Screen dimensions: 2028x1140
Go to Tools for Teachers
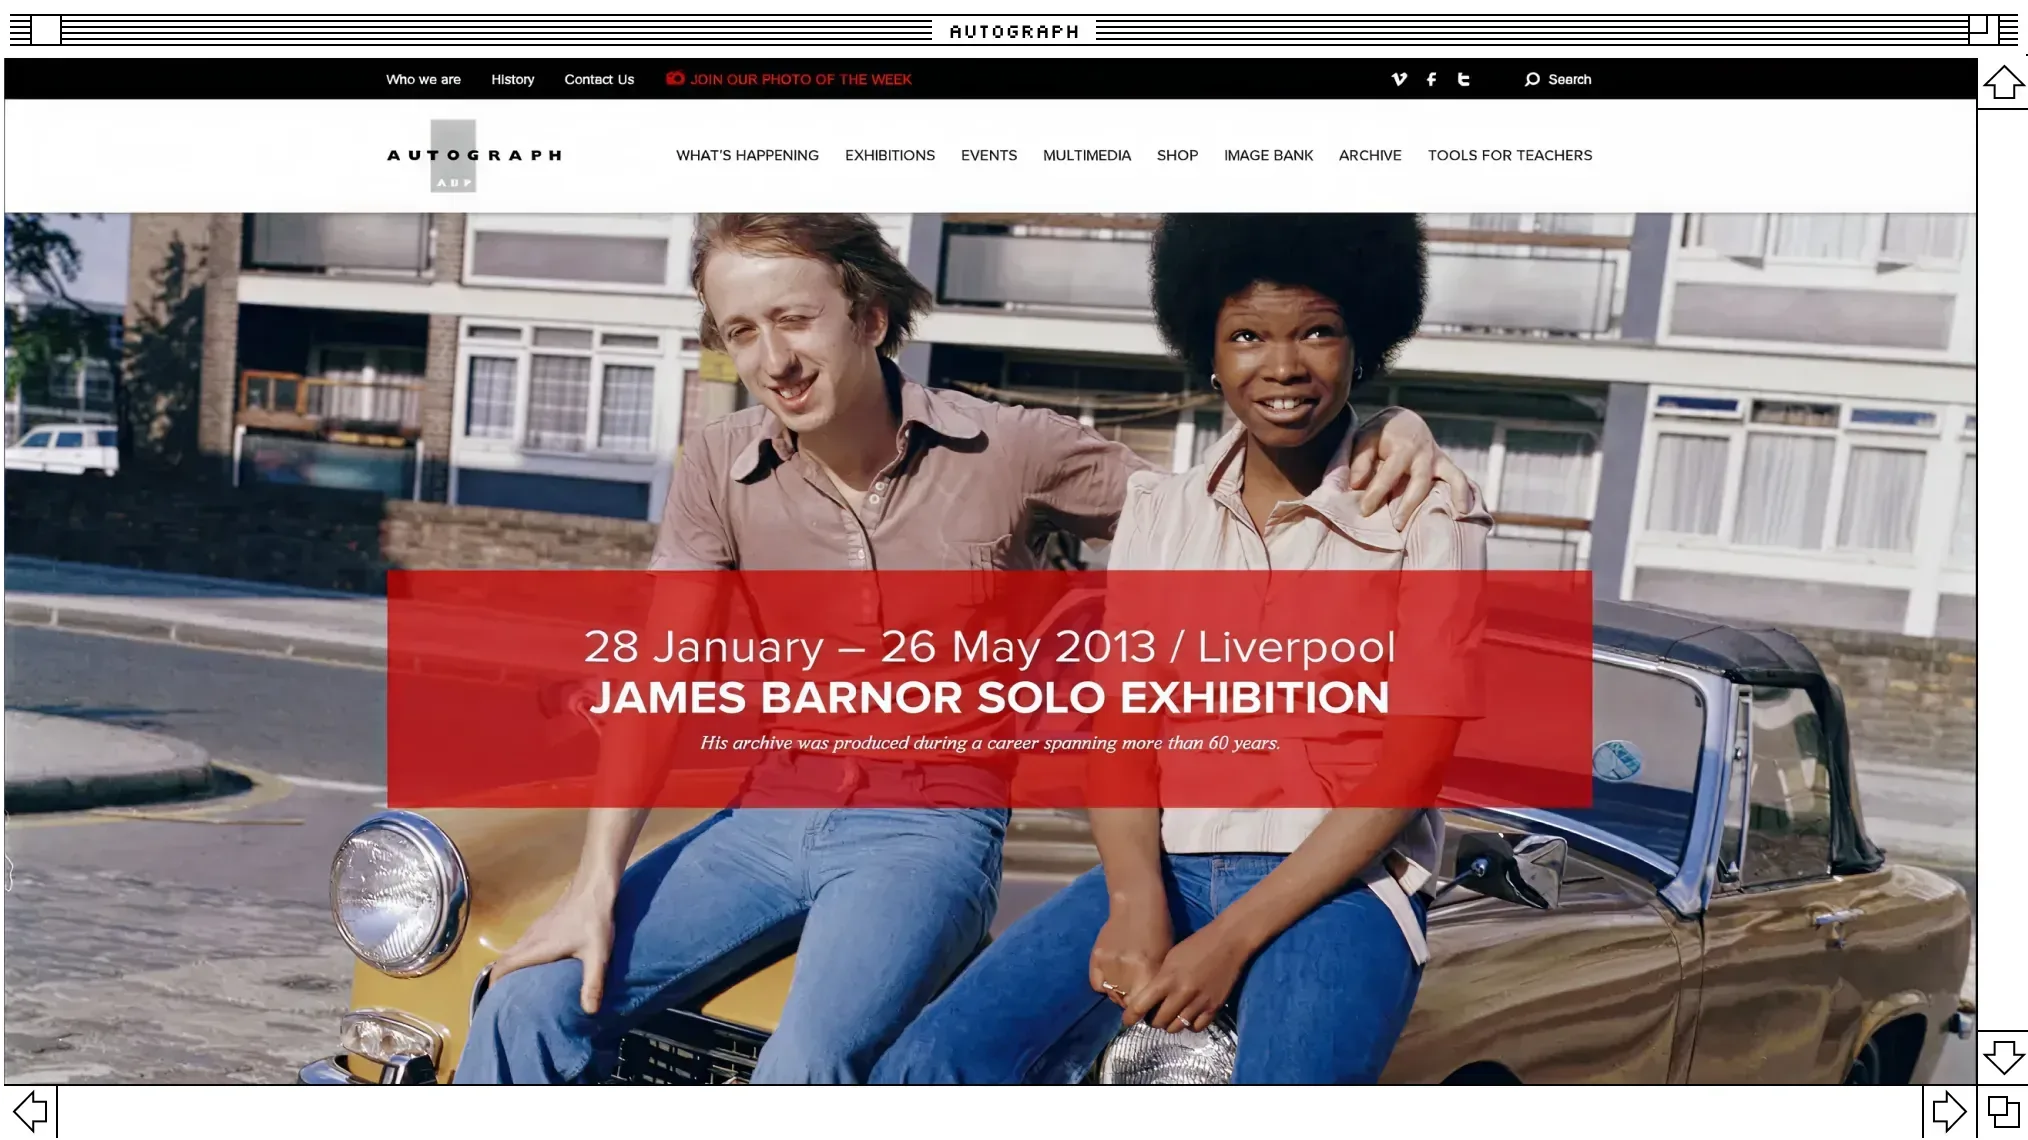click(1509, 155)
